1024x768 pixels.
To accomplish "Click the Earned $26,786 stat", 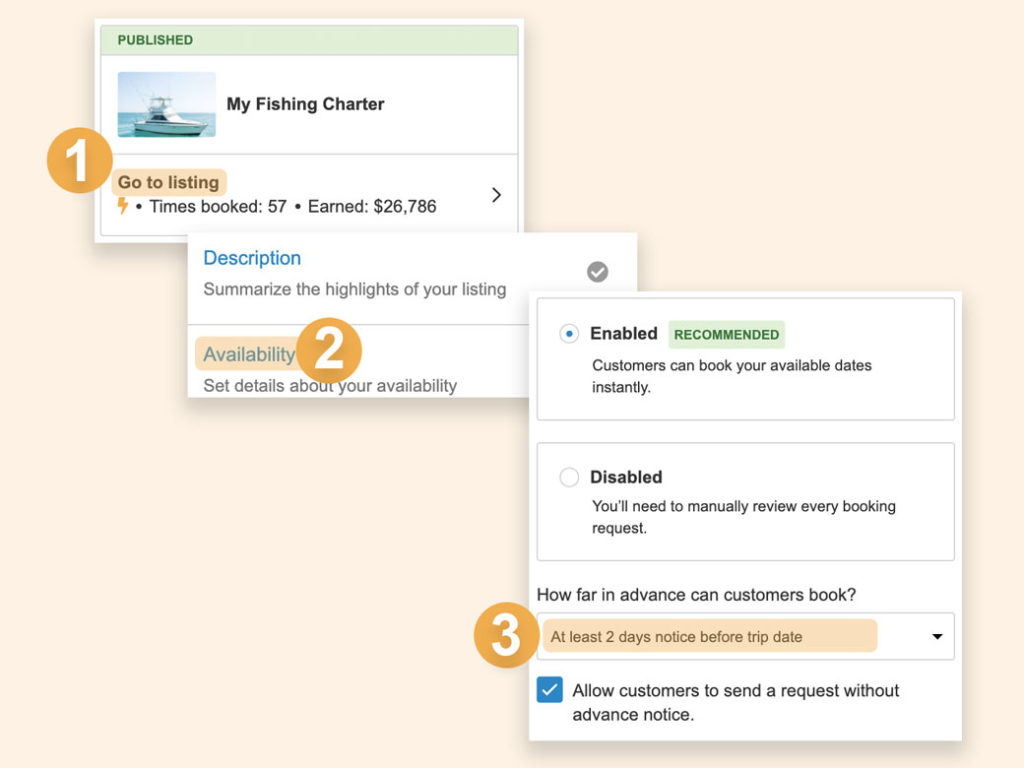I will click(x=372, y=207).
